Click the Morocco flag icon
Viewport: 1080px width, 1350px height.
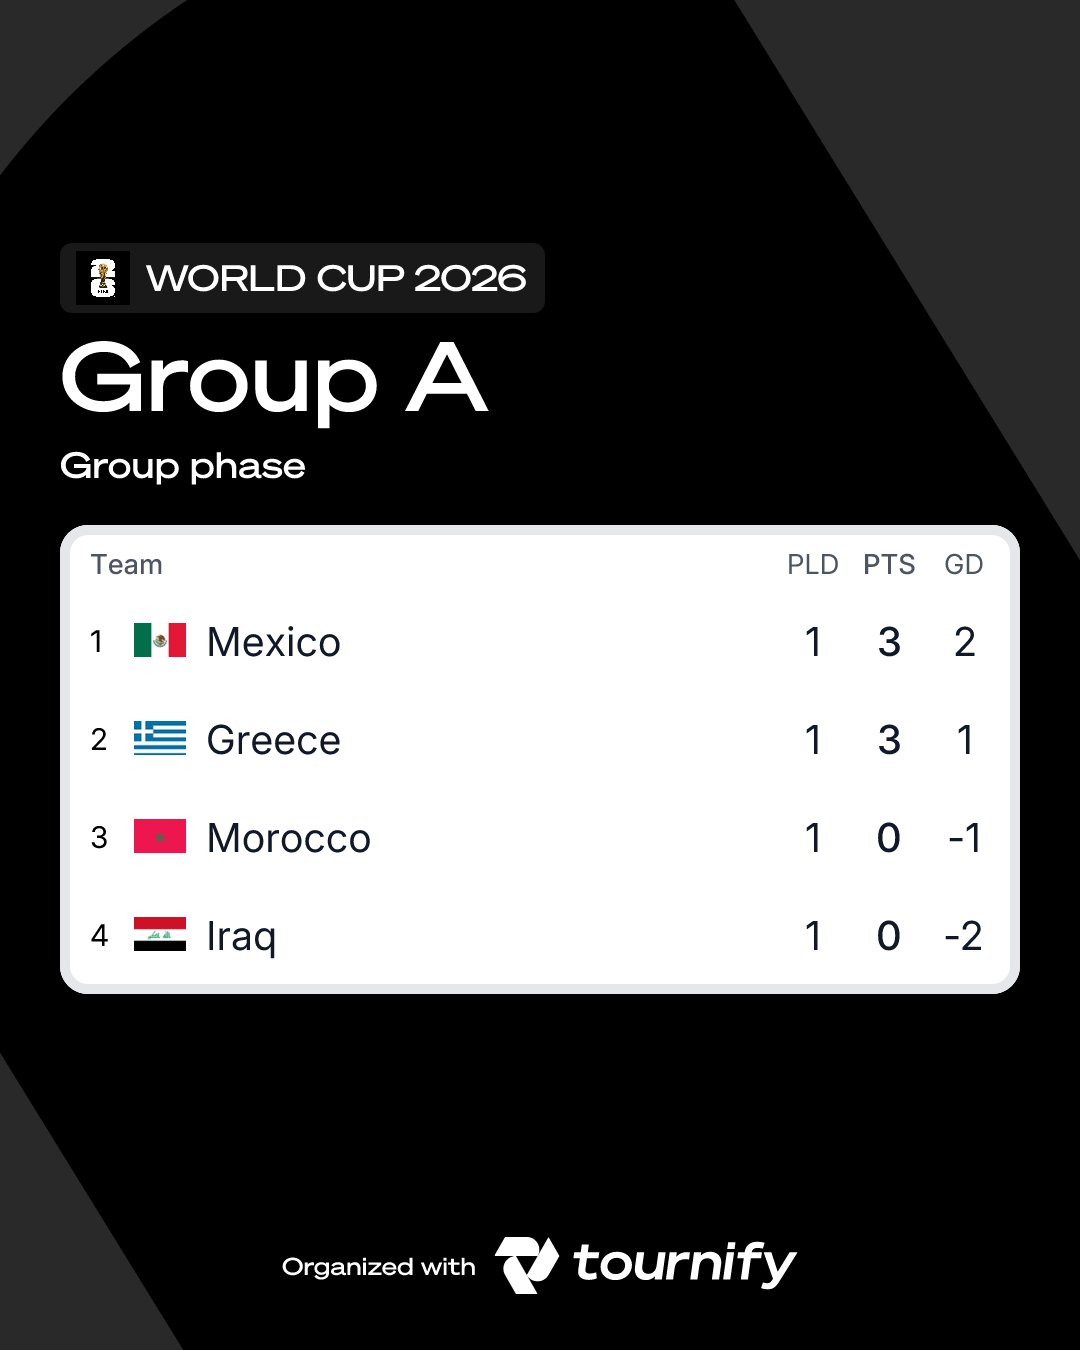160,836
